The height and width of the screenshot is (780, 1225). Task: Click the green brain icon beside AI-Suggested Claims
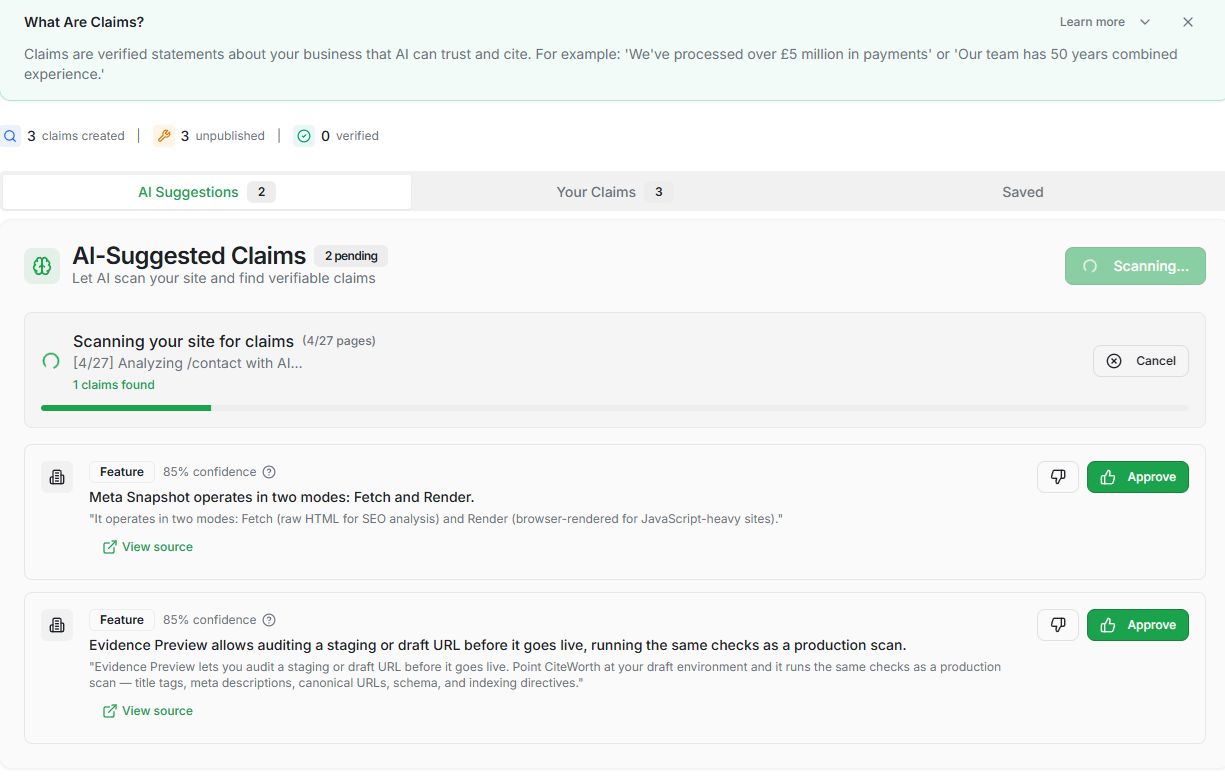pos(42,266)
